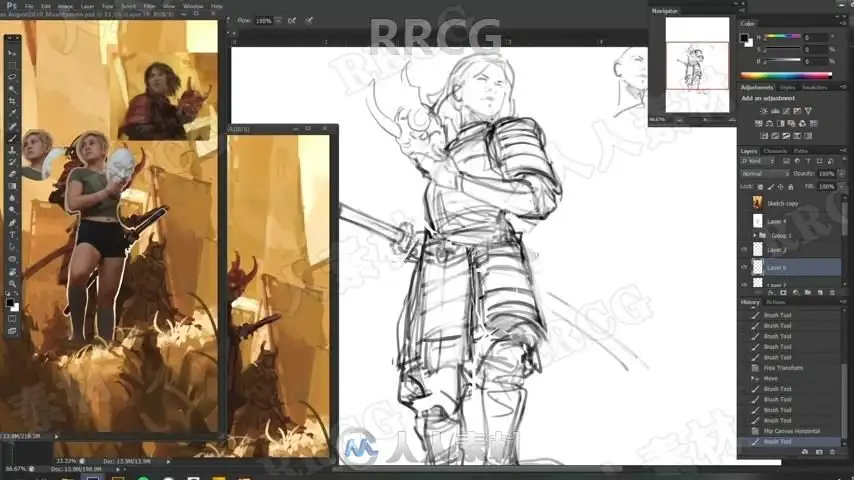
Task: Open the Edit menu
Action: [46, 6]
